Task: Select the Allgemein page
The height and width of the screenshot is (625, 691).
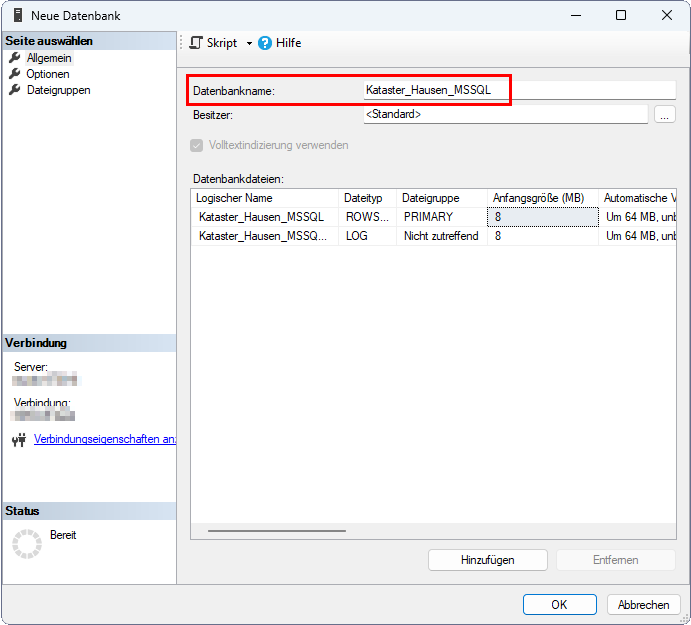Action: coord(49,58)
